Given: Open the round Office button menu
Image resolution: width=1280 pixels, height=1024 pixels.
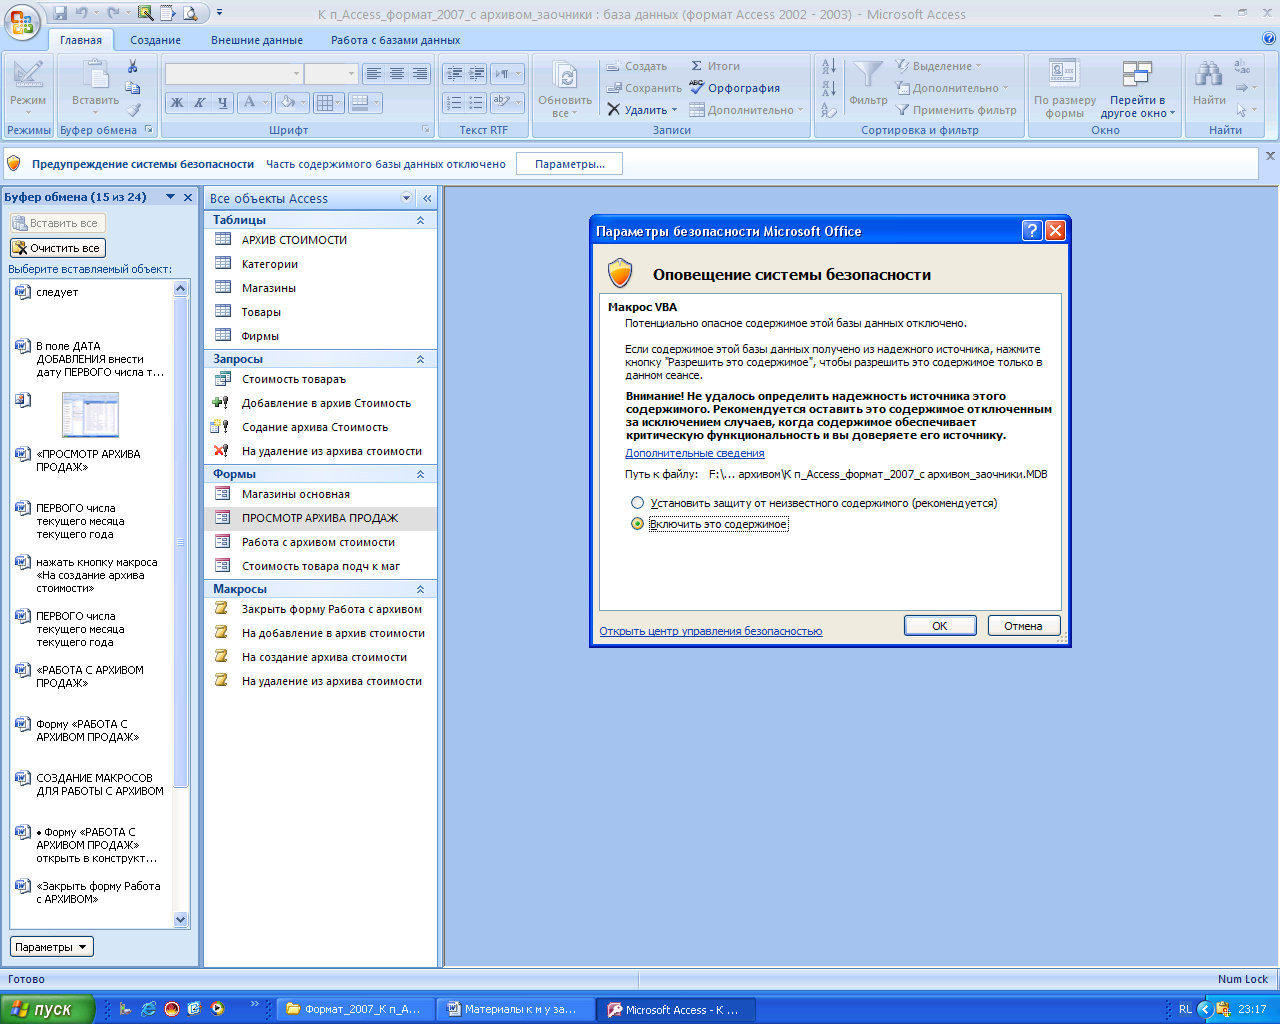Looking at the screenshot, I should coord(22,20).
